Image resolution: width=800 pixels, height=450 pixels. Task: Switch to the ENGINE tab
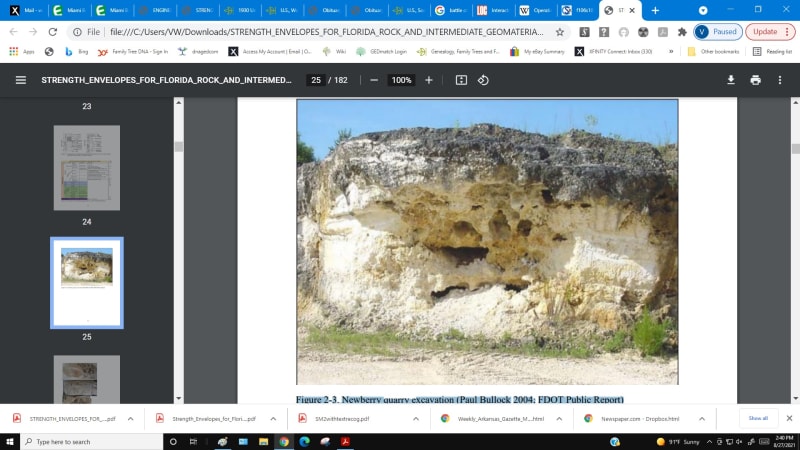(x=154, y=10)
